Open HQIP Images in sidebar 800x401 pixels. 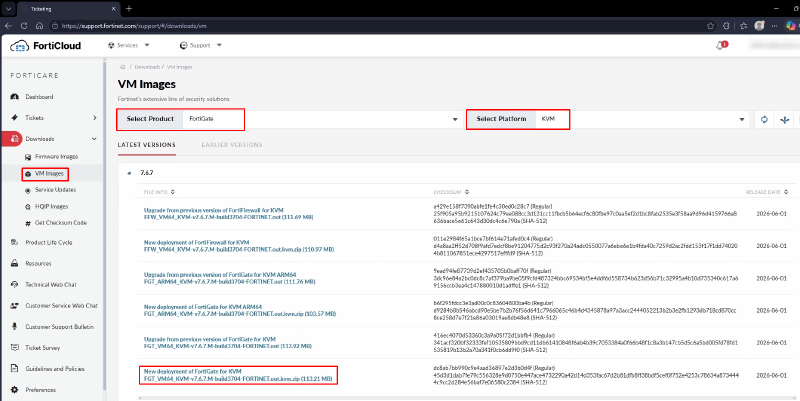click(51, 207)
